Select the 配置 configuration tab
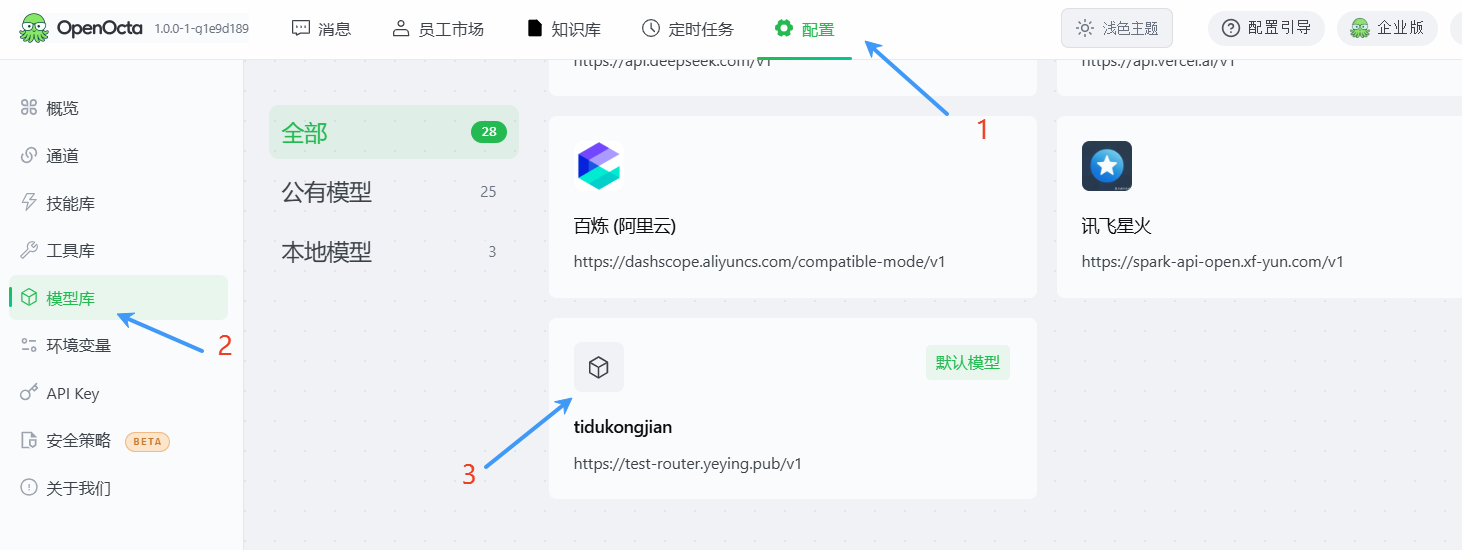 click(805, 29)
